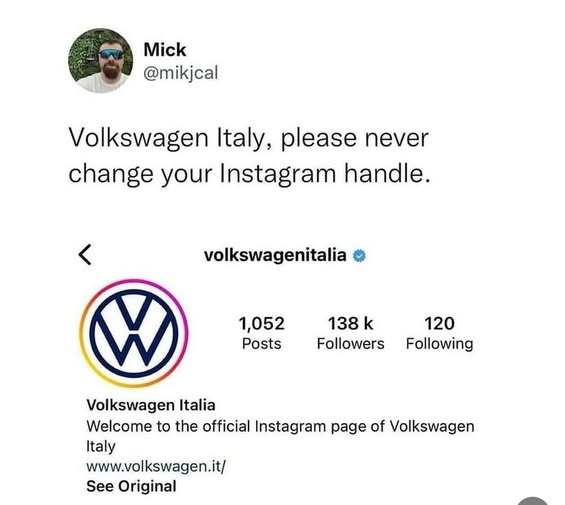Open the Volkswagen logo story ring

pyautogui.click(x=134, y=333)
